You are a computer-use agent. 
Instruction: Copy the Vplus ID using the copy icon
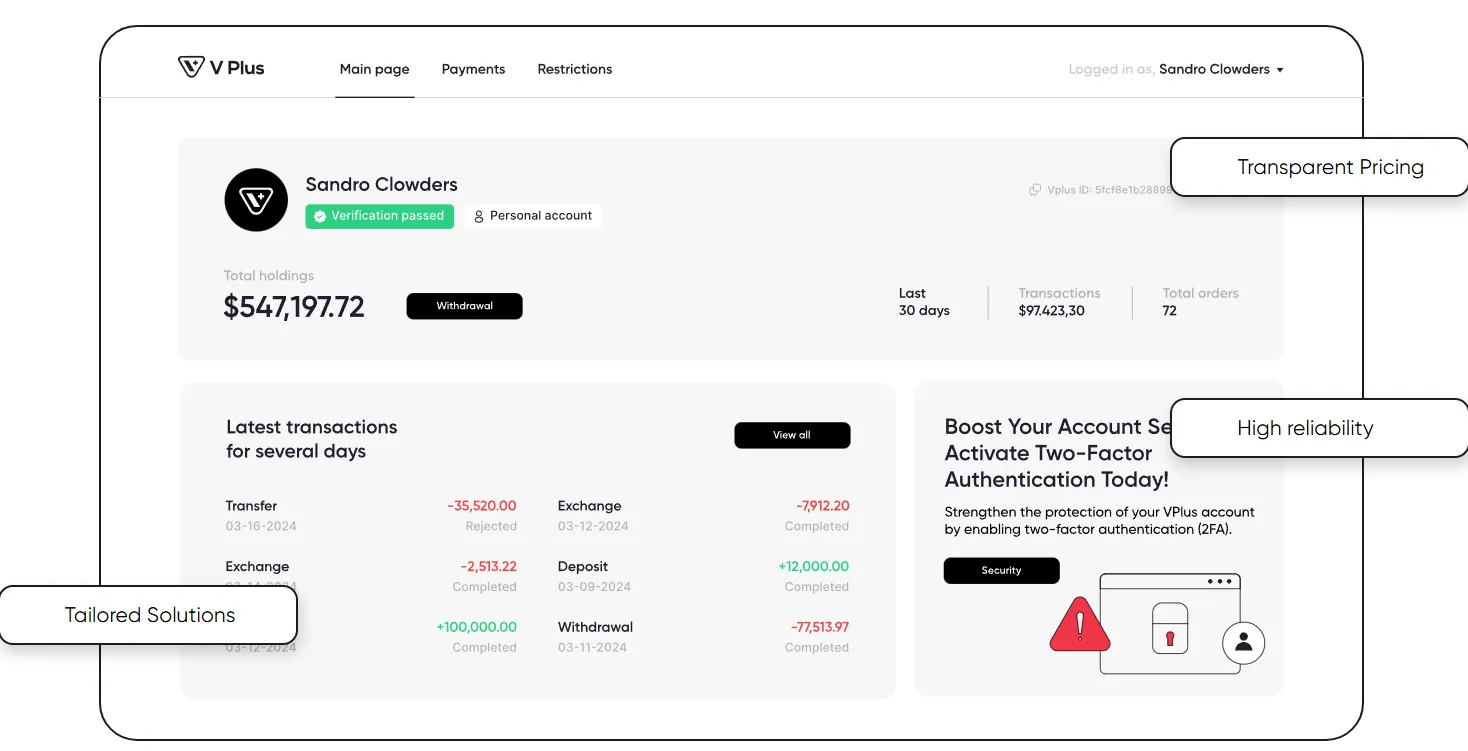pos(1035,189)
